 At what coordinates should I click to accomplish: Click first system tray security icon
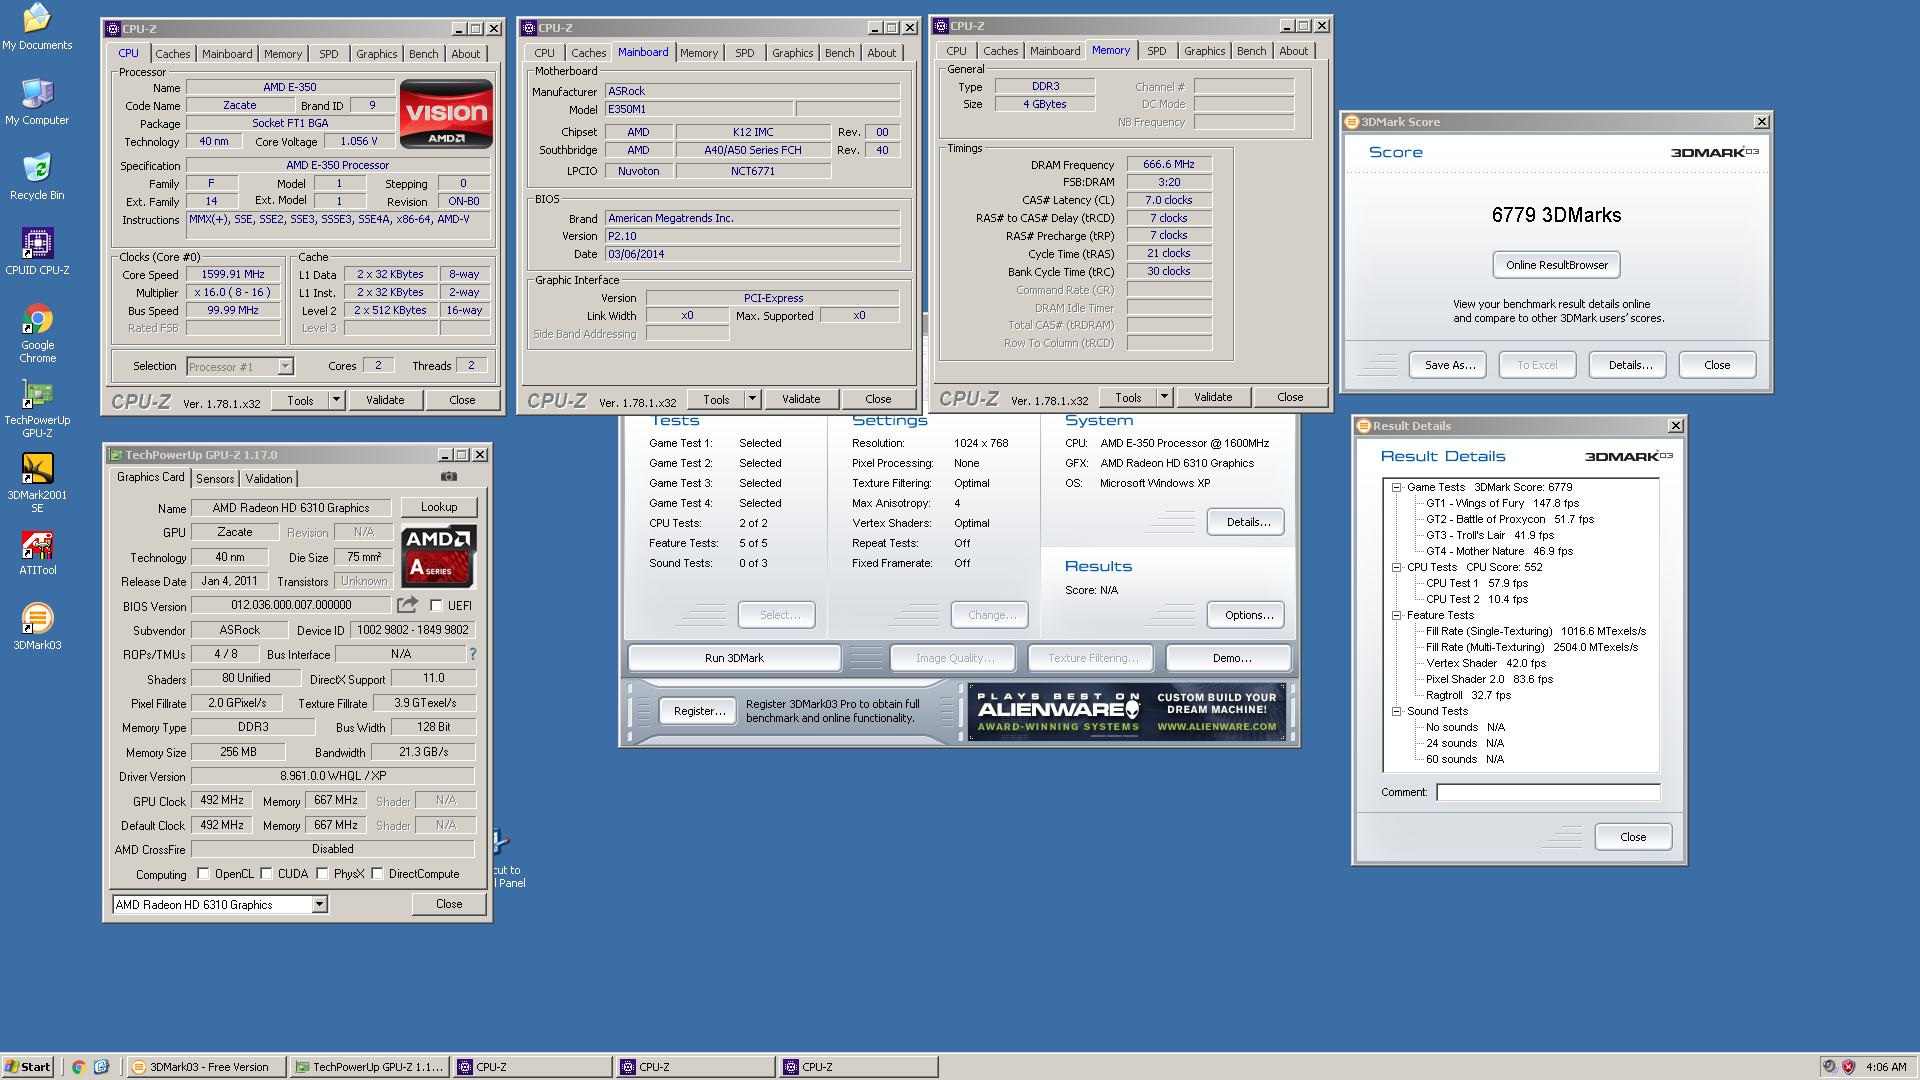(1829, 1067)
